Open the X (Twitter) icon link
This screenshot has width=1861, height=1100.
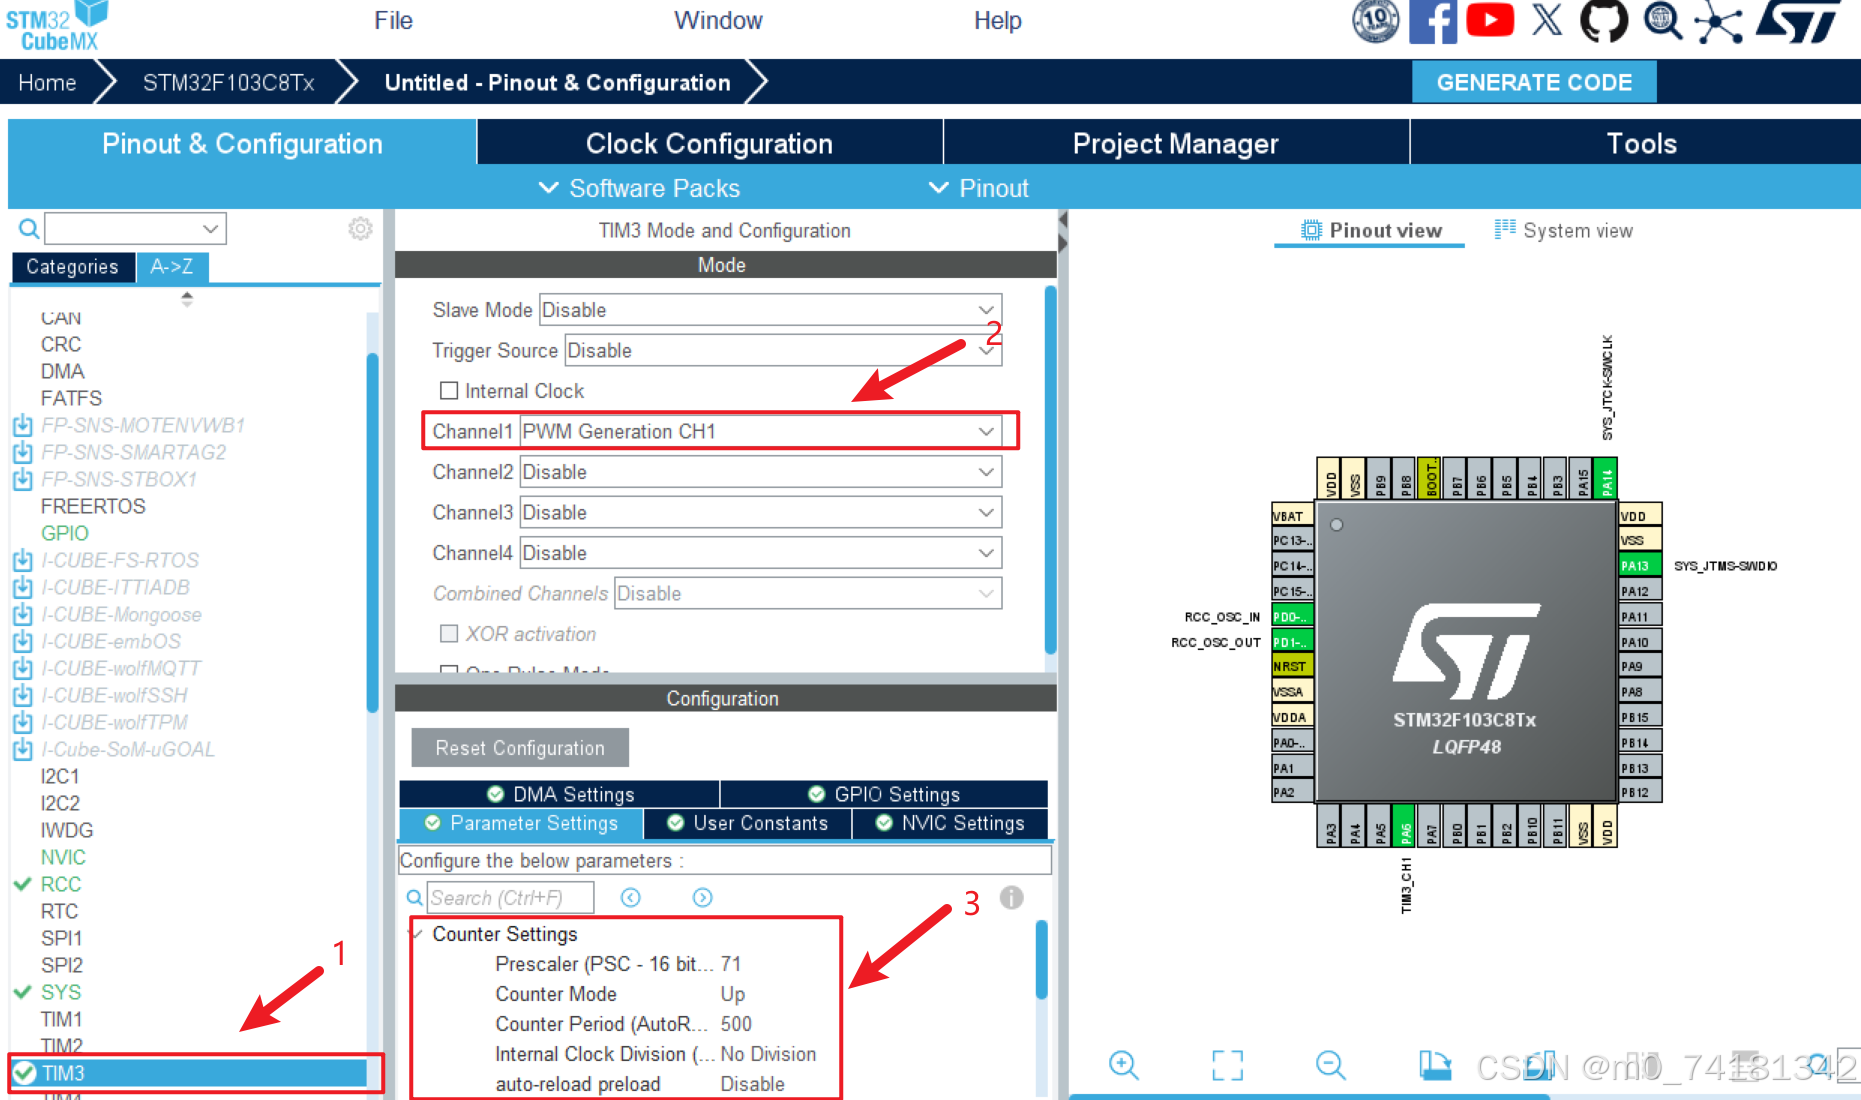[1547, 20]
